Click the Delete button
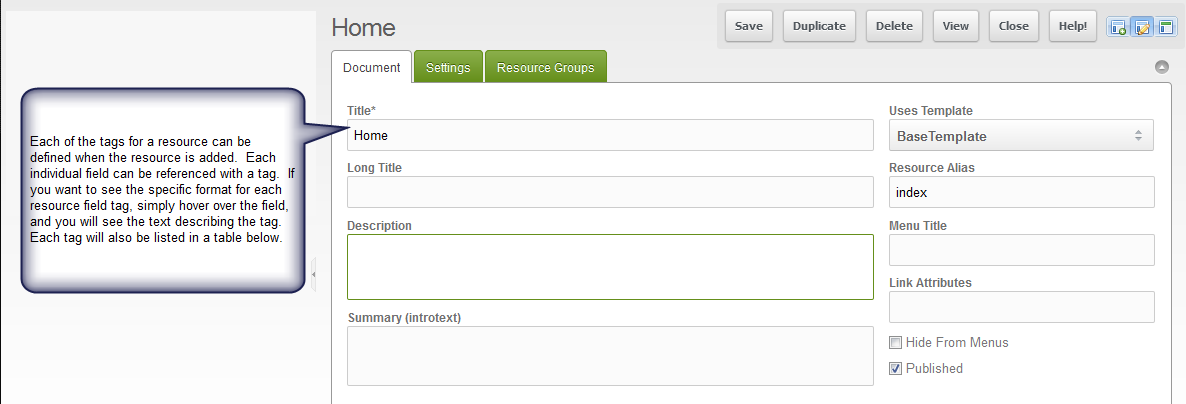1186x404 pixels. point(894,26)
